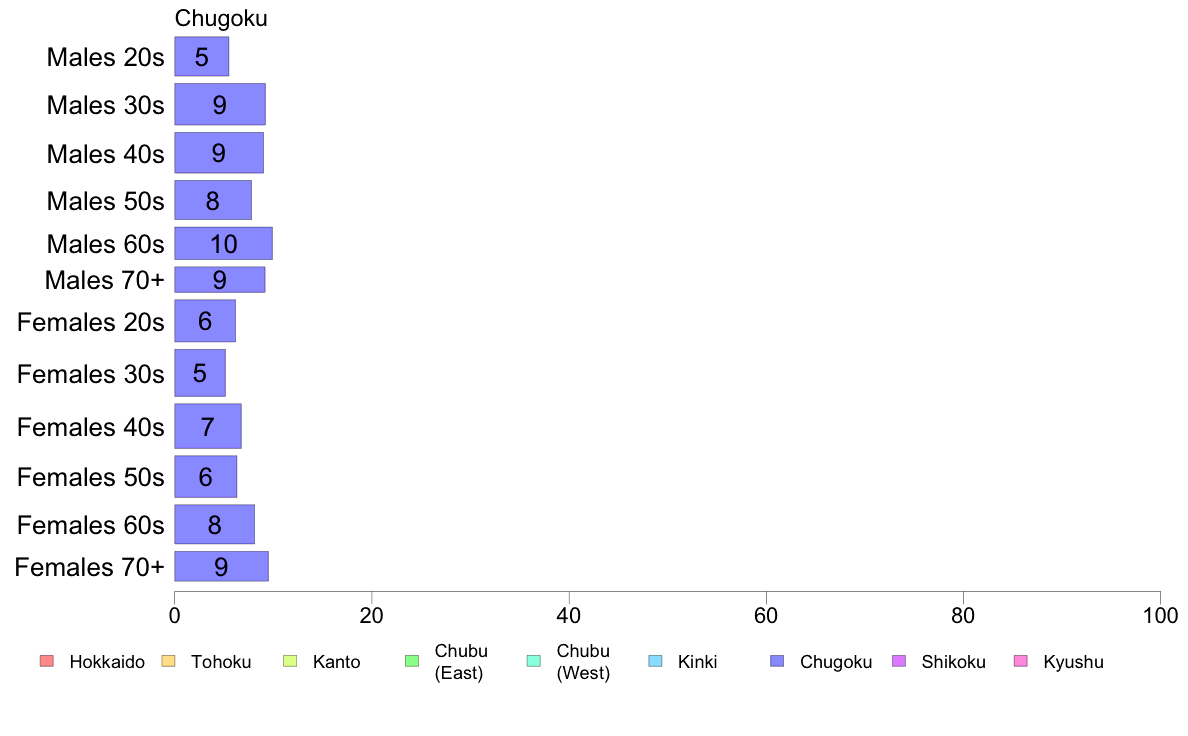Select the Males 20s bar
1188x736 pixels.
pos(202,57)
